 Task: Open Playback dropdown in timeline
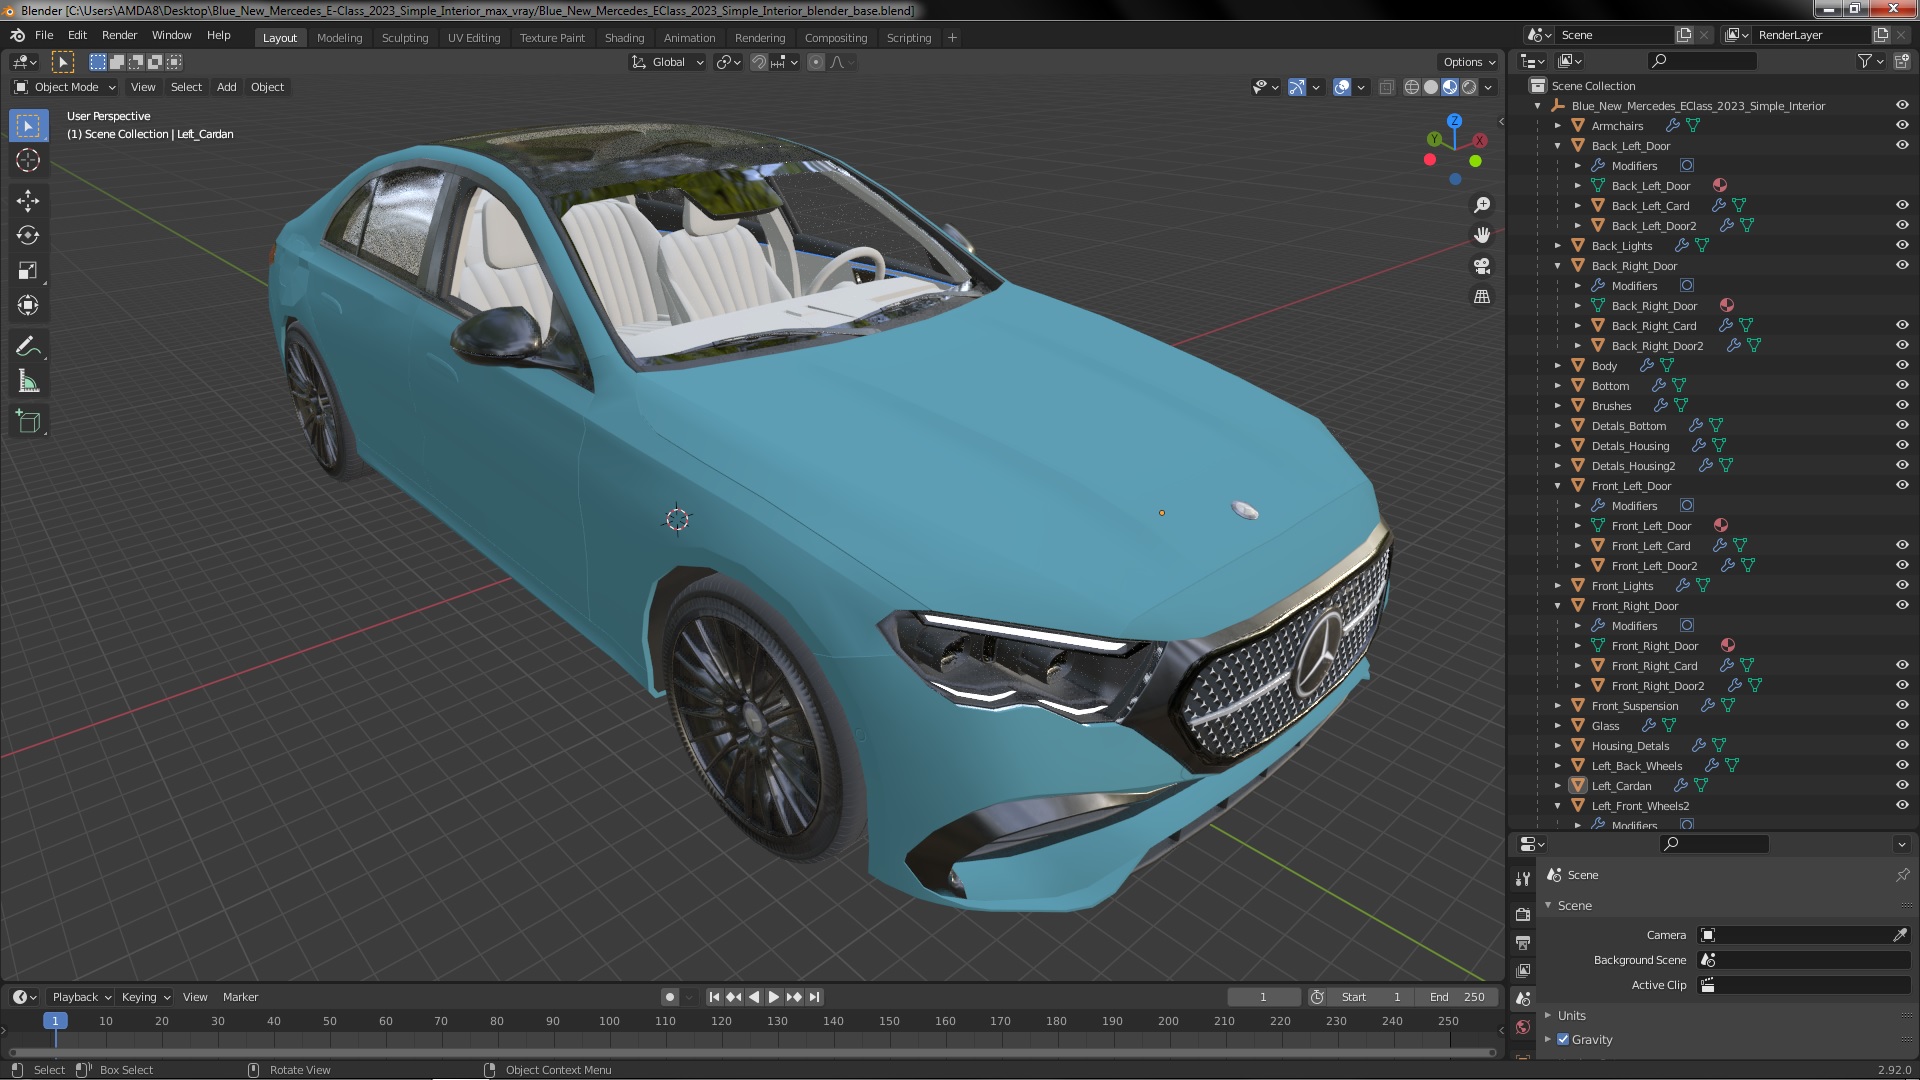(82, 997)
